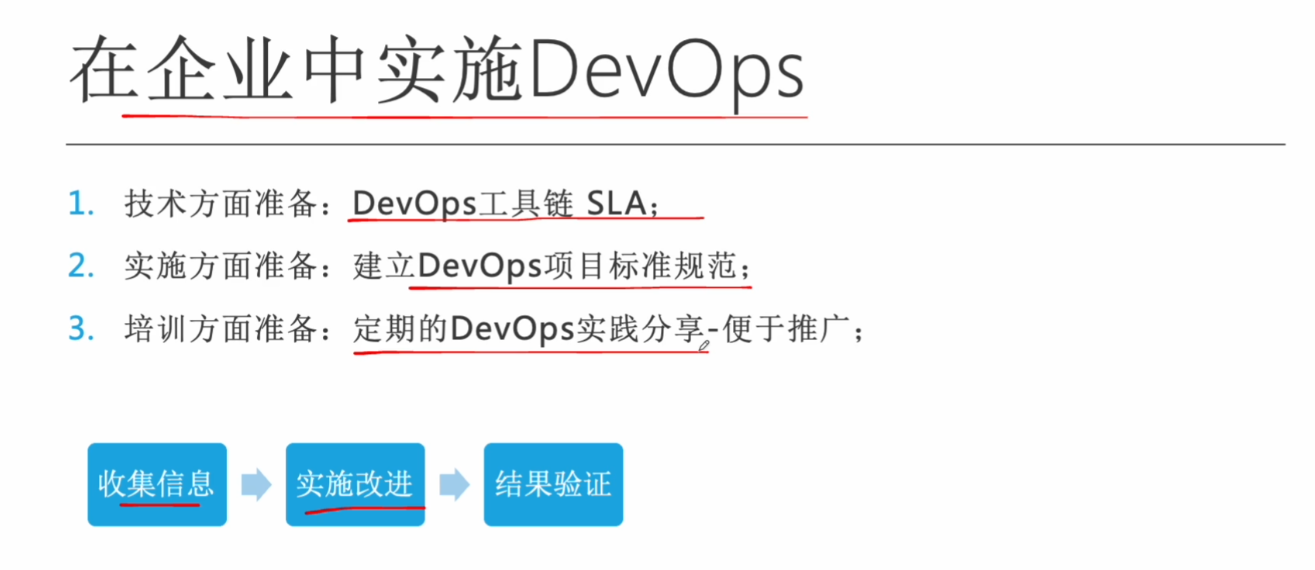
Task: Click list number 2.
Action: pos(81,266)
